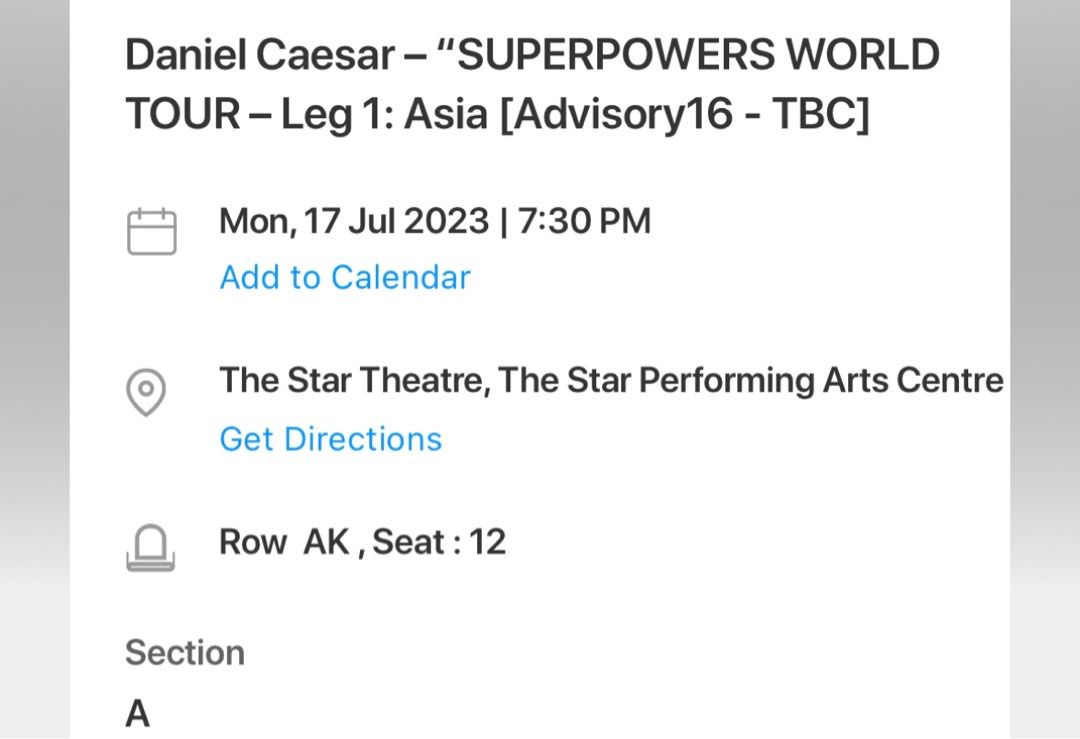Click the map pin icon near Get Directions
Screen dimensions: 1080x739
pyautogui.click(x=146, y=392)
